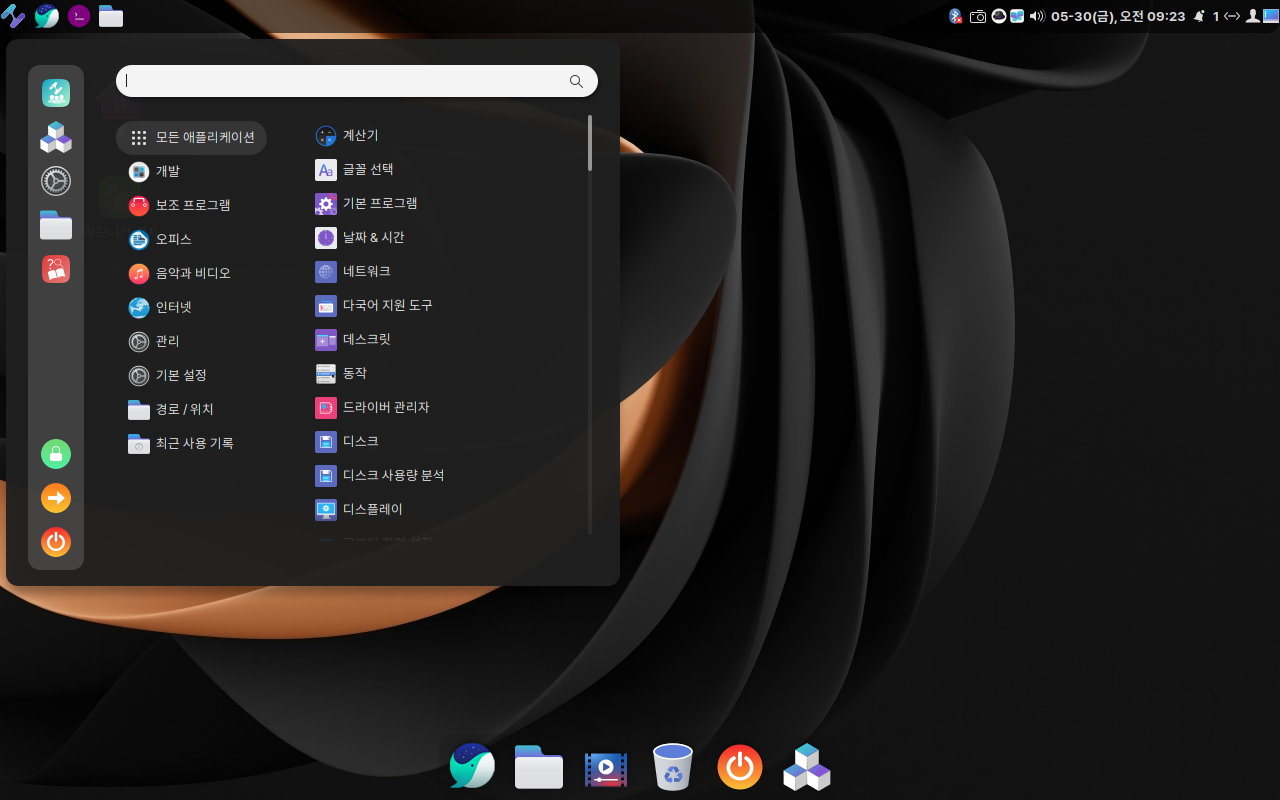Open the clock calendar 05-30(금)
The height and width of the screenshot is (800, 1280).
pyautogui.click(x=1118, y=16)
